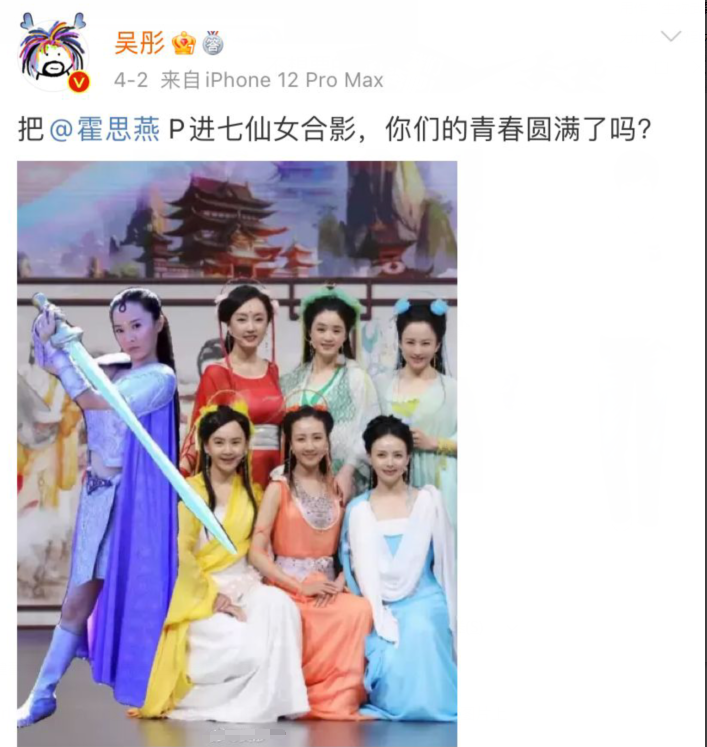The image size is (707, 747).
Task: Tap the iPhone 12 Pro Max source text
Action: (294, 80)
